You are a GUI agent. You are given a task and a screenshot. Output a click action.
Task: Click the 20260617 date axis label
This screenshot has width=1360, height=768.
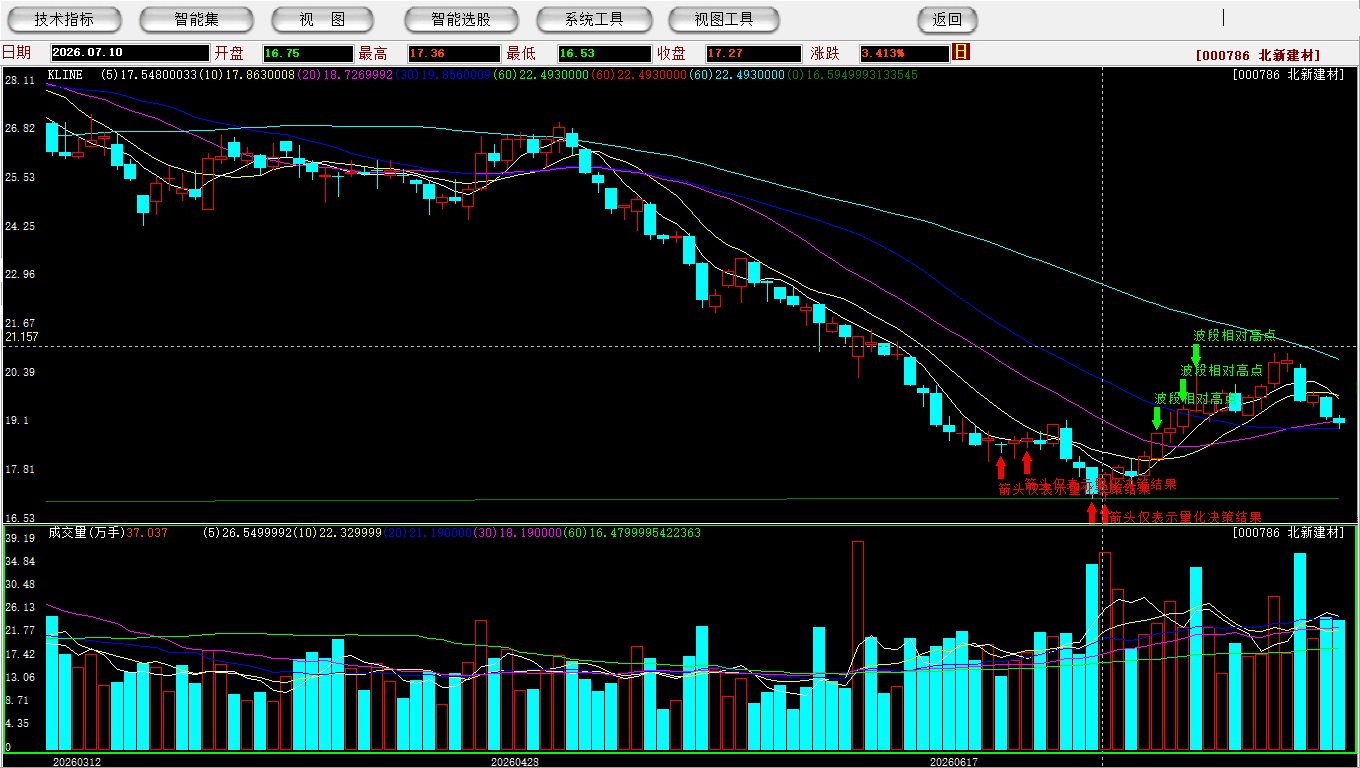(953, 762)
